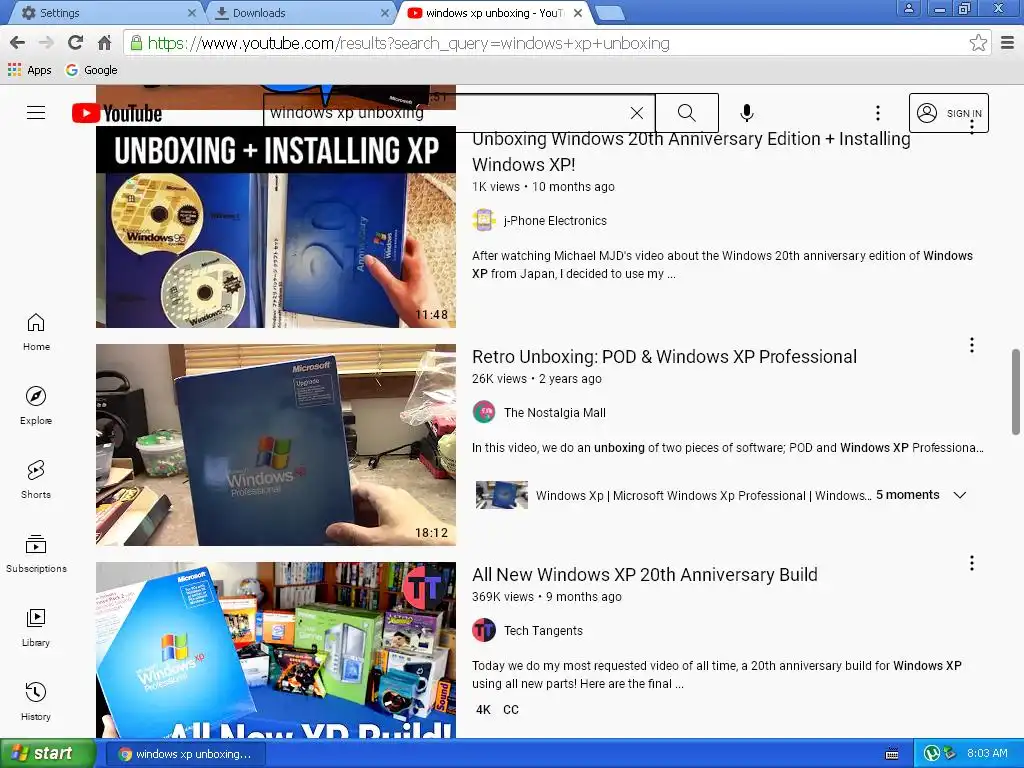Screen dimensions: 1024x768
Task: Click the taskbar on-screen keyboard icon
Action: pos(891,754)
